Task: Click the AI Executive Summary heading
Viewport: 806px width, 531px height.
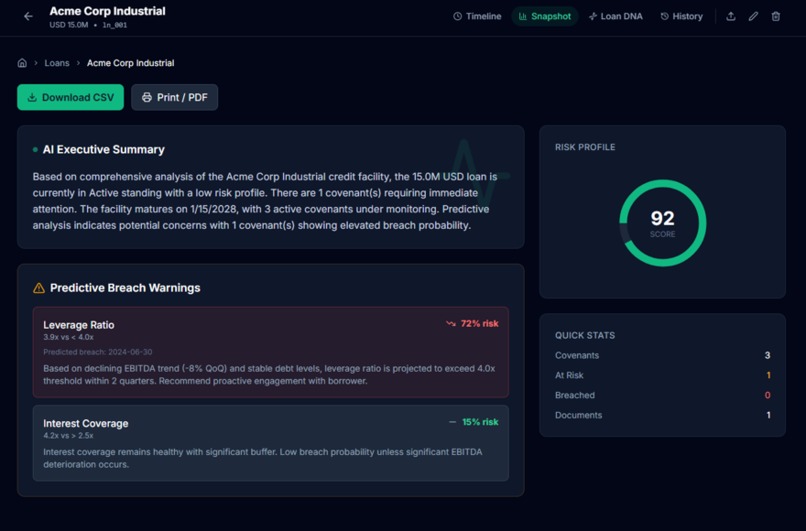Action: pyautogui.click(x=103, y=150)
